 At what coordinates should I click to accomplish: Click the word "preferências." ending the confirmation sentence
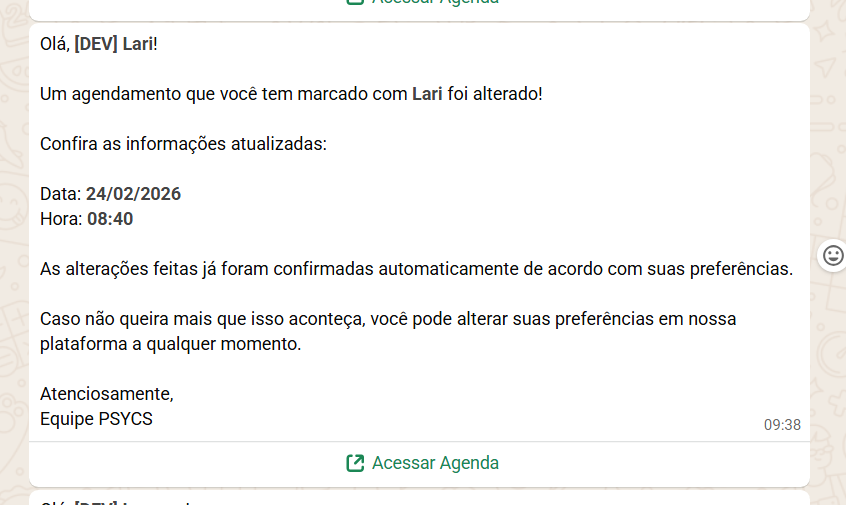(744, 269)
